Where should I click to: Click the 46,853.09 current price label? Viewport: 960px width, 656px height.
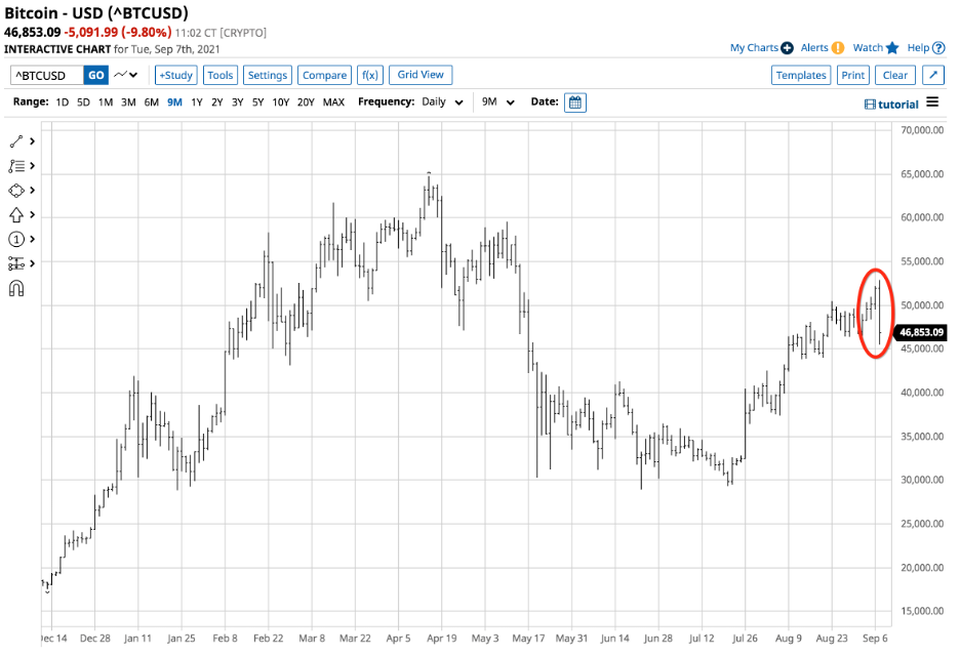(x=921, y=333)
